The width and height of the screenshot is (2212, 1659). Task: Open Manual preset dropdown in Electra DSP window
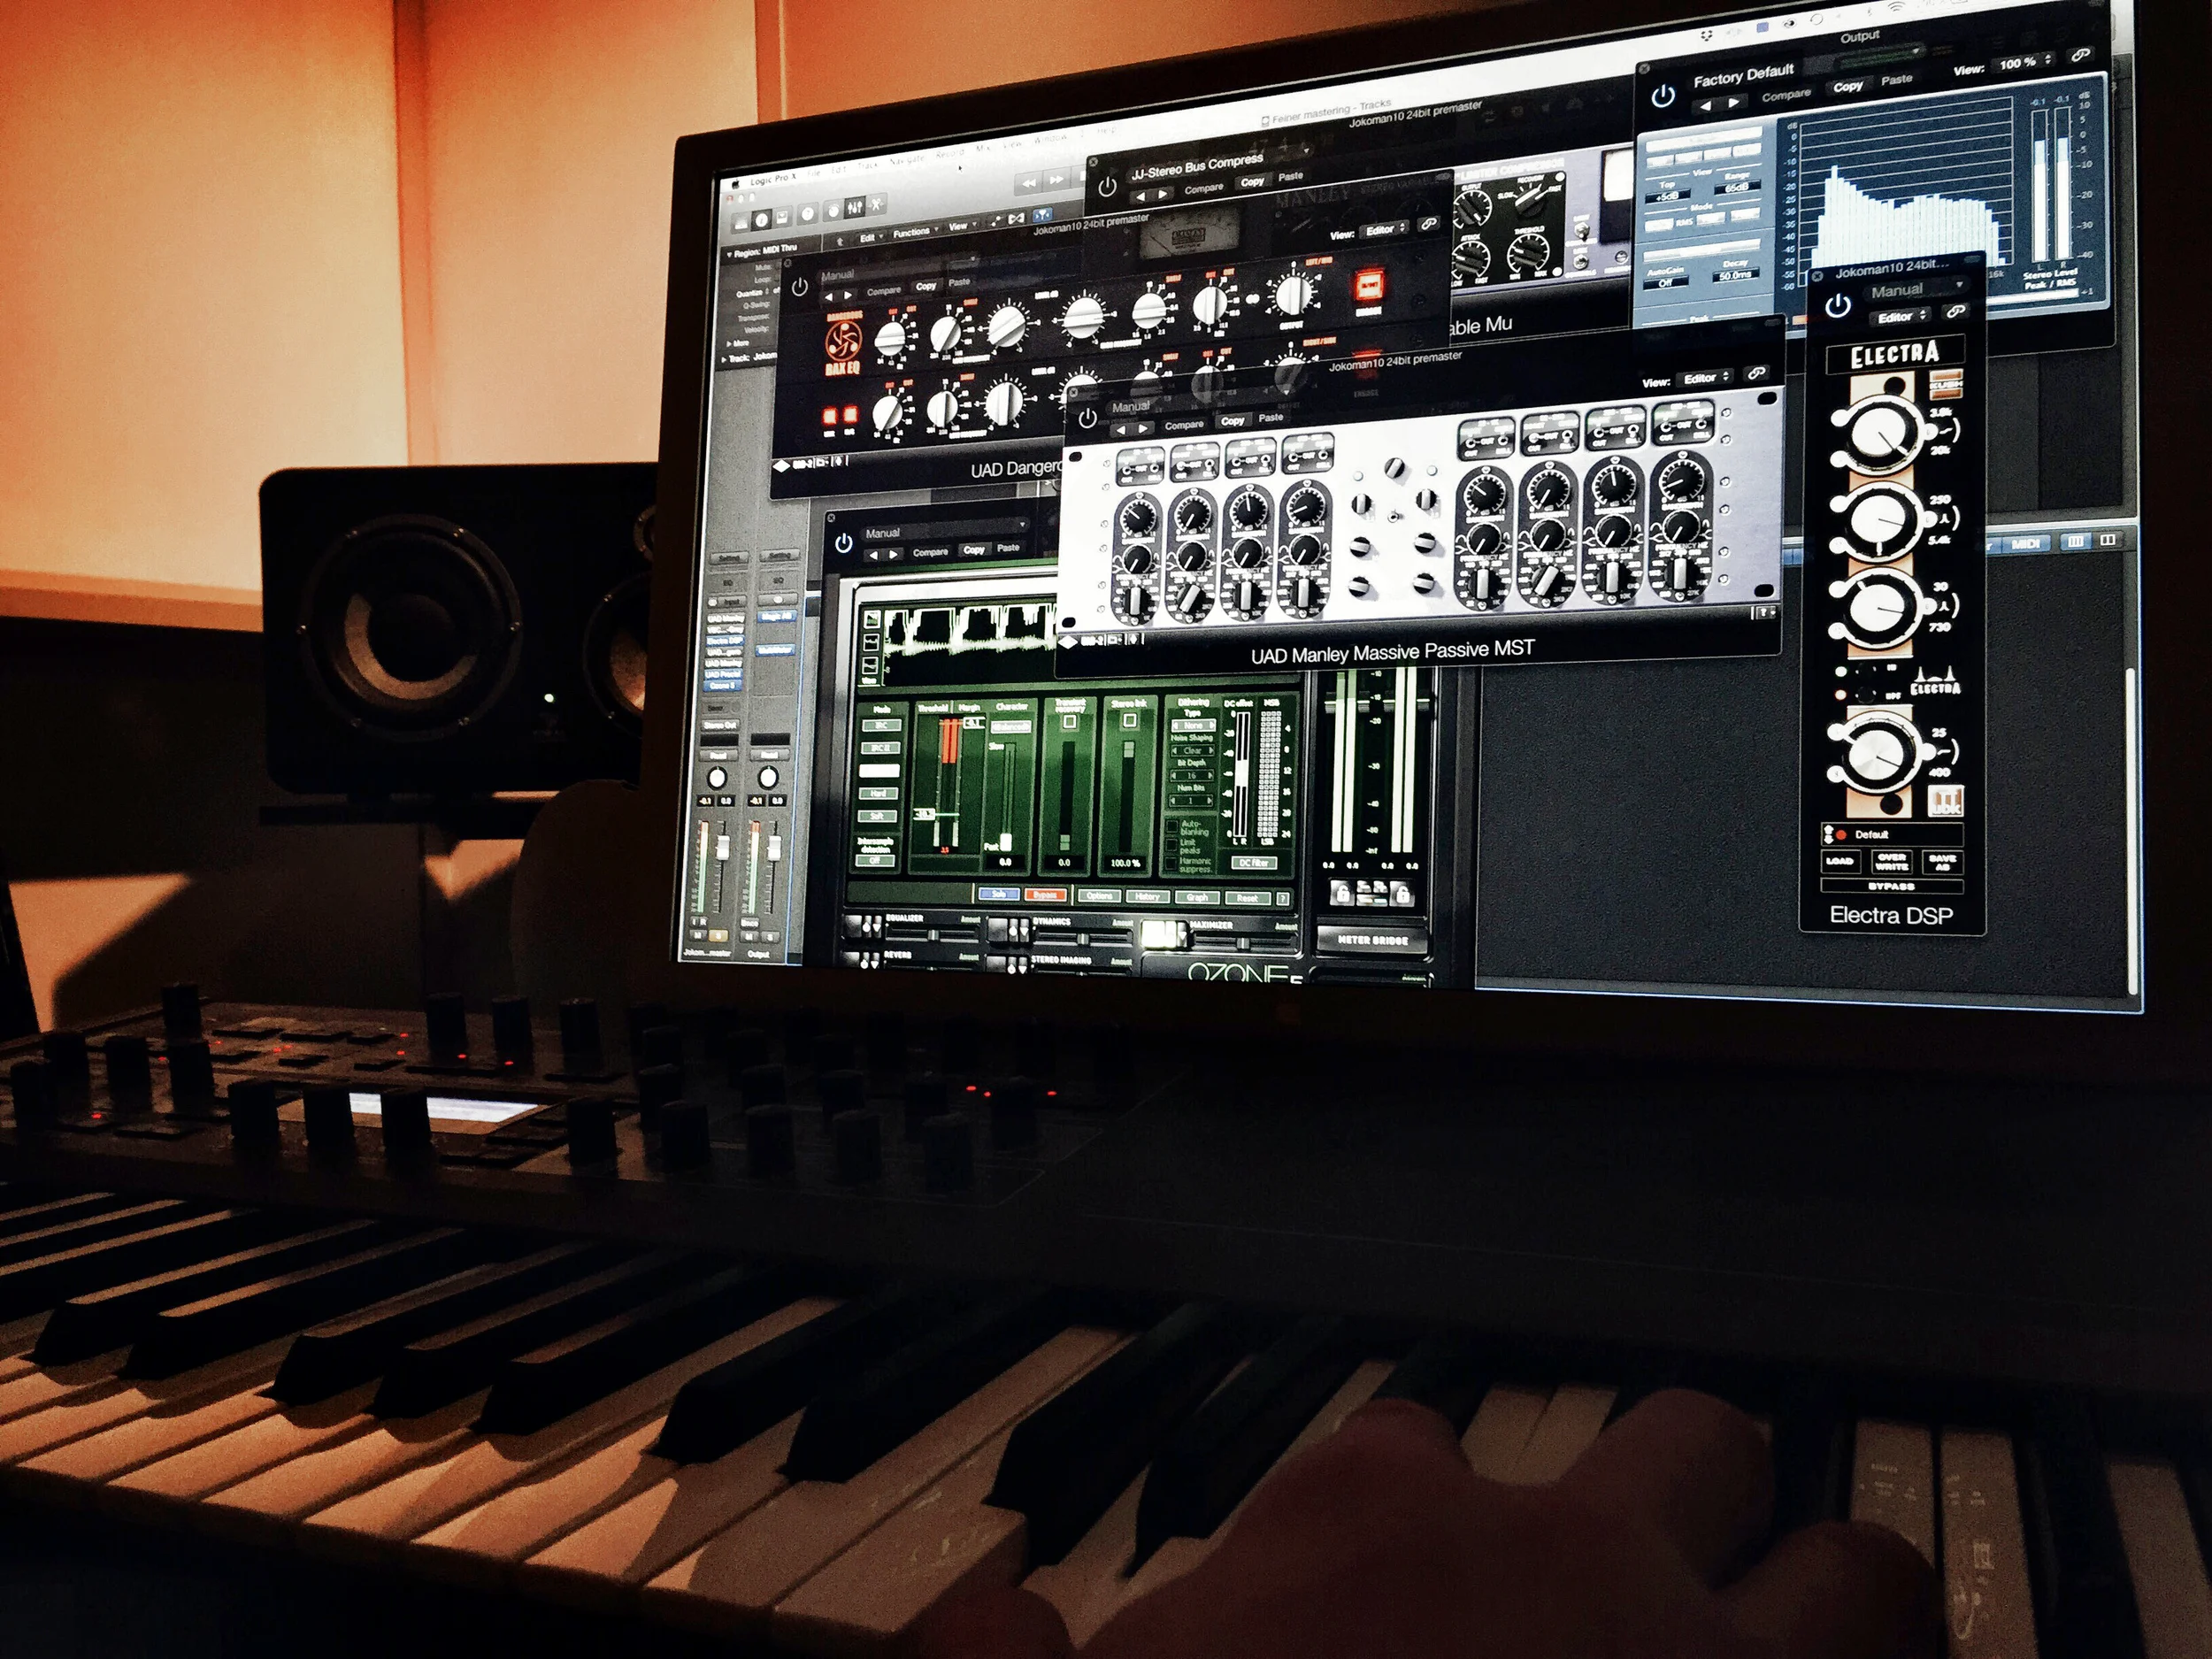point(1916,289)
